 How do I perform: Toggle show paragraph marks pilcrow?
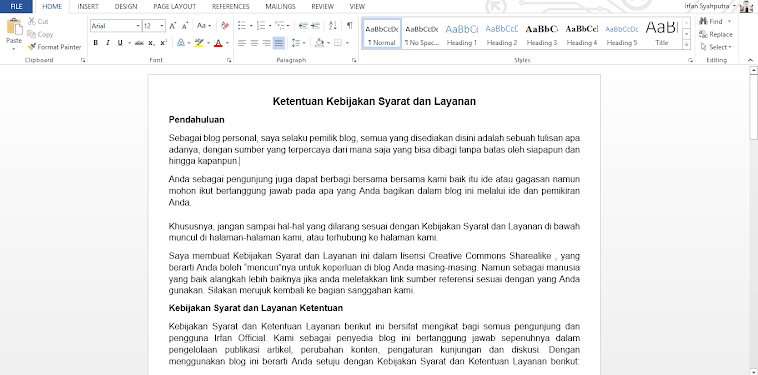point(350,26)
